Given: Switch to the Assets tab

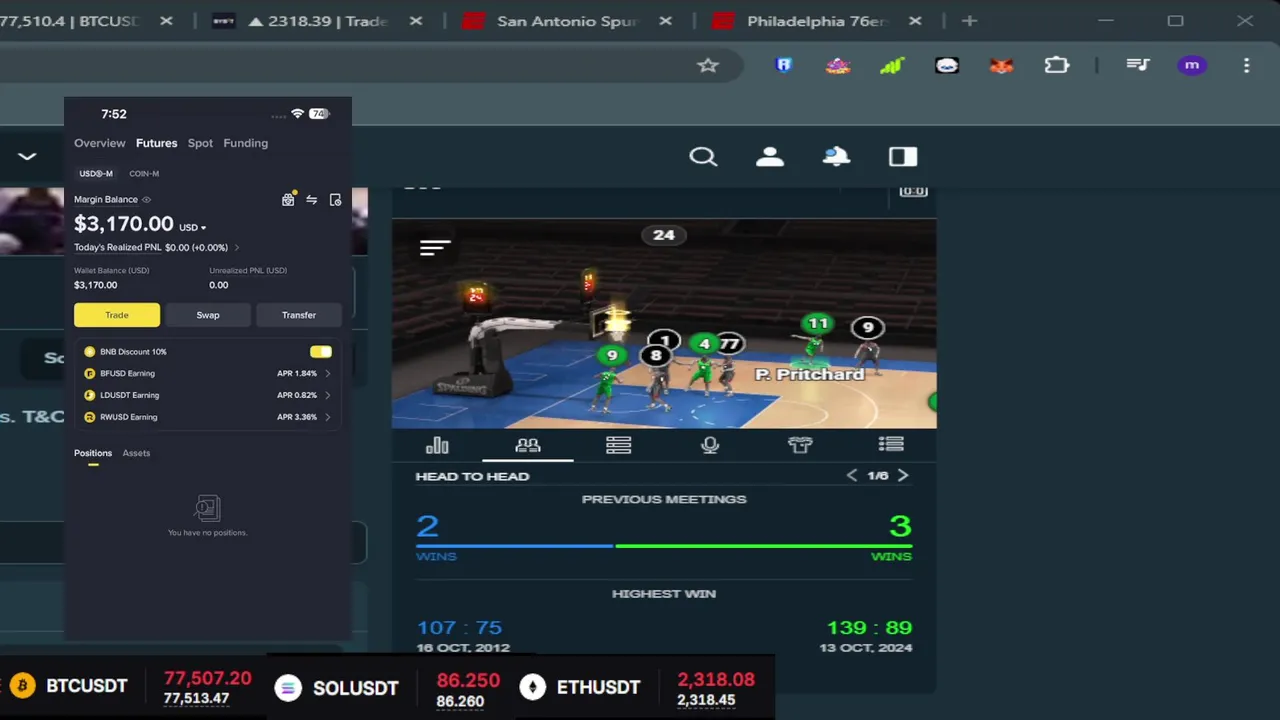Looking at the screenshot, I should tap(136, 453).
